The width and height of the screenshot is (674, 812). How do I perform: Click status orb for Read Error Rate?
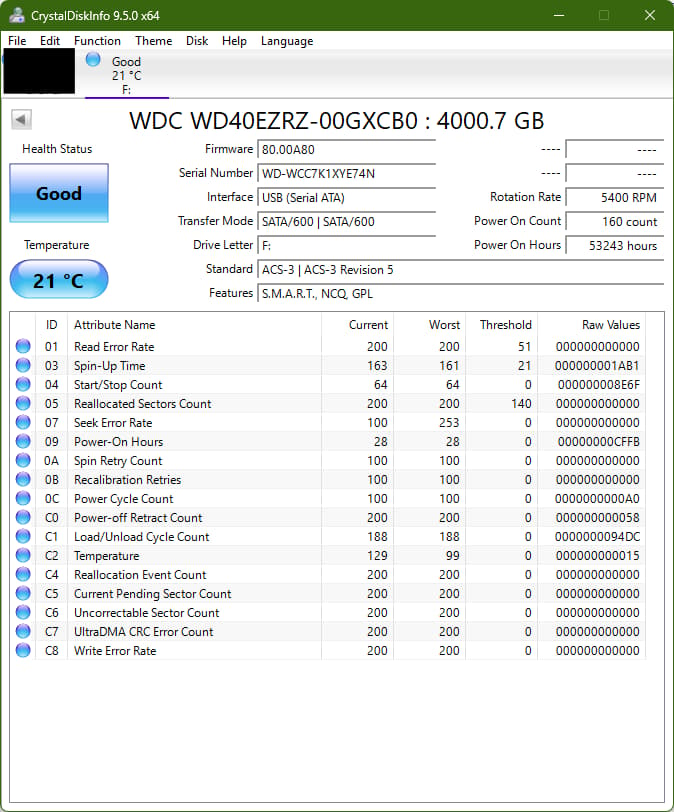23,346
